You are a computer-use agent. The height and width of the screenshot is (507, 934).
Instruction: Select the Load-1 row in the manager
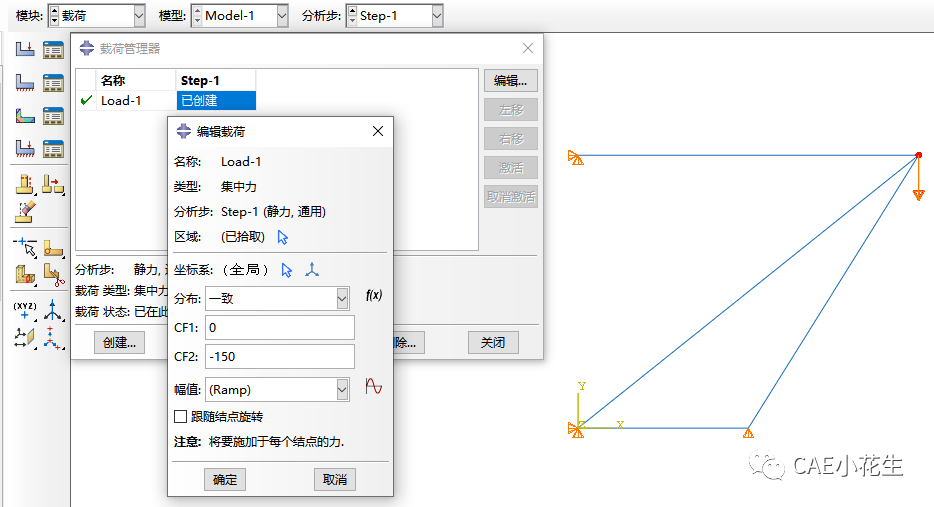click(x=167, y=101)
